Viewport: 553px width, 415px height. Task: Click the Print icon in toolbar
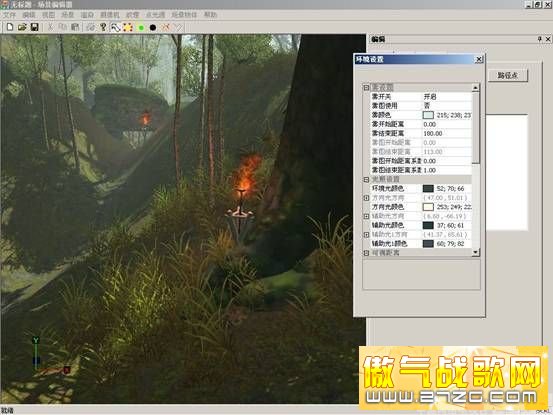(91, 27)
